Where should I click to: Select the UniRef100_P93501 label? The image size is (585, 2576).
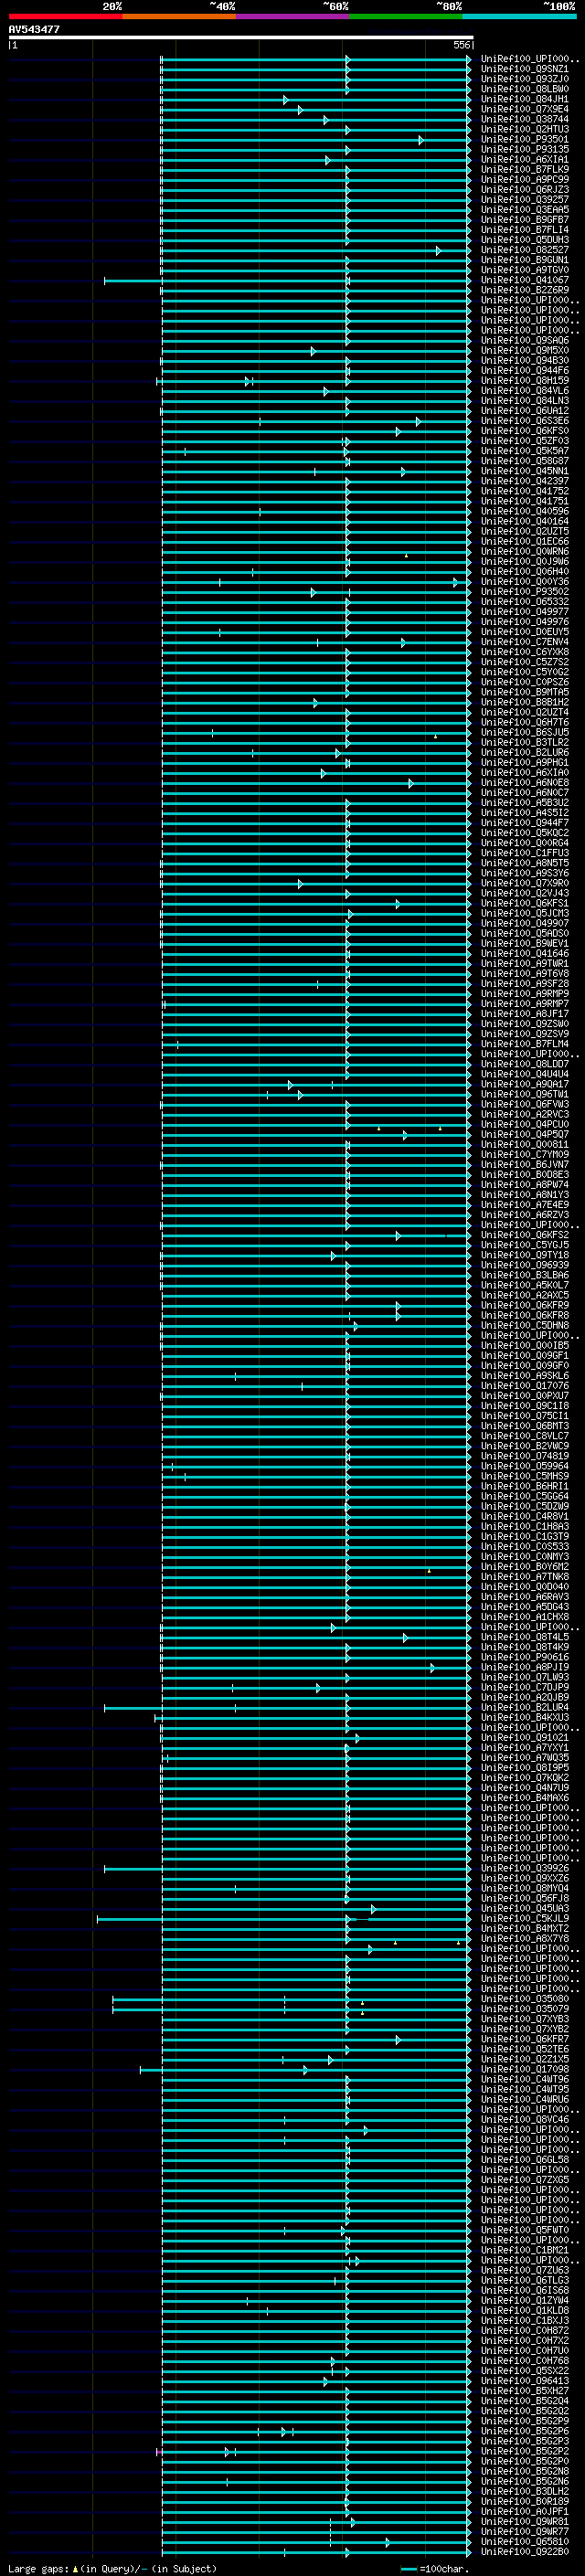525,139
